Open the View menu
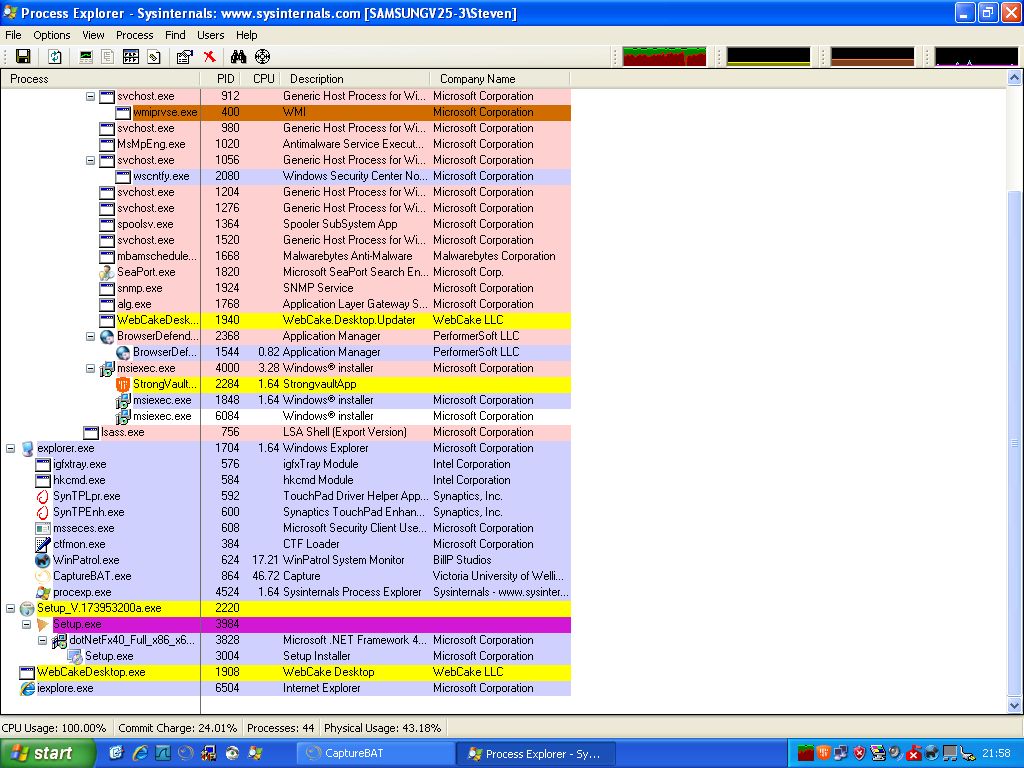The width and height of the screenshot is (1024, 768). pyautogui.click(x=93, y=35)
